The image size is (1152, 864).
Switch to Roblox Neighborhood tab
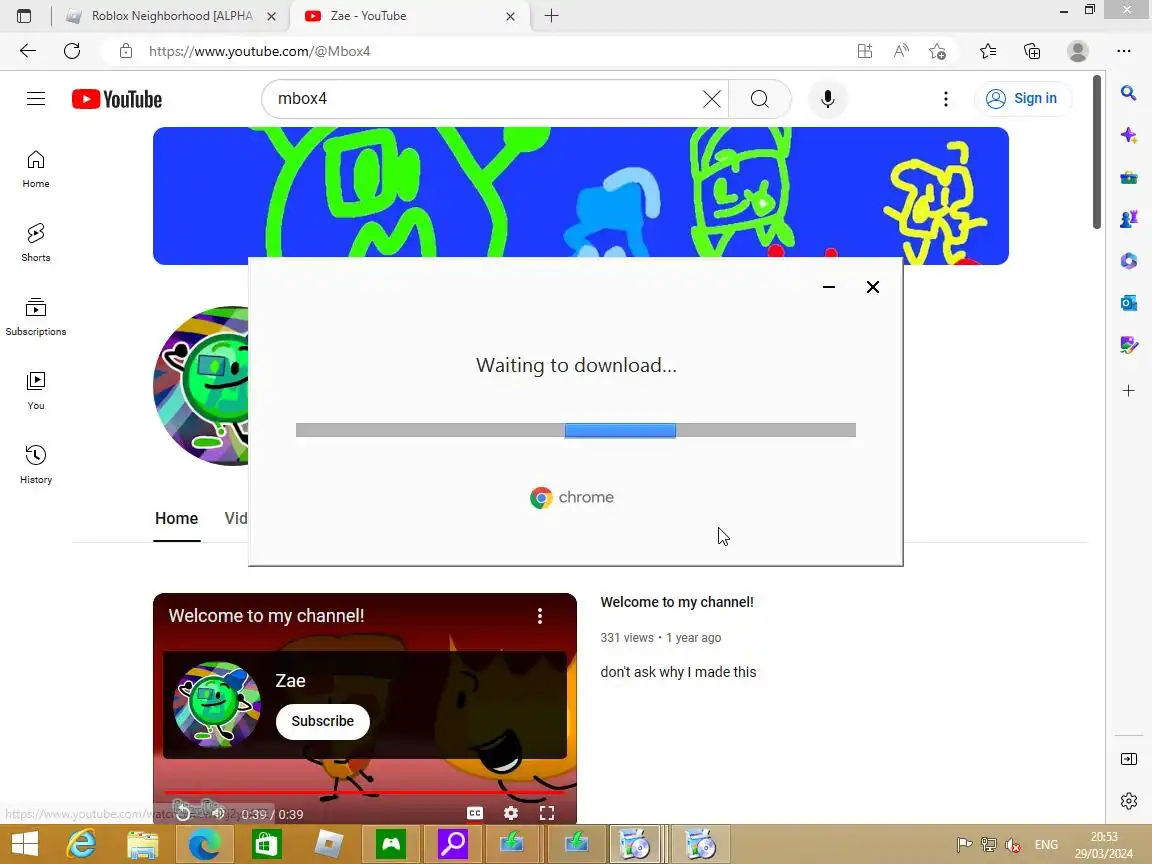pos(172,15)
